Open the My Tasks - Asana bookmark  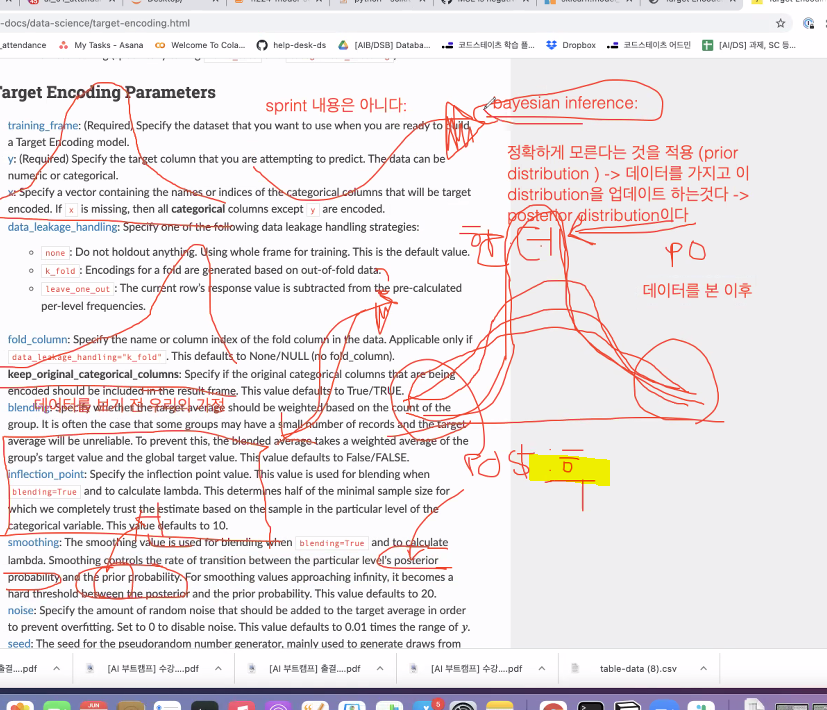(101, 45)
